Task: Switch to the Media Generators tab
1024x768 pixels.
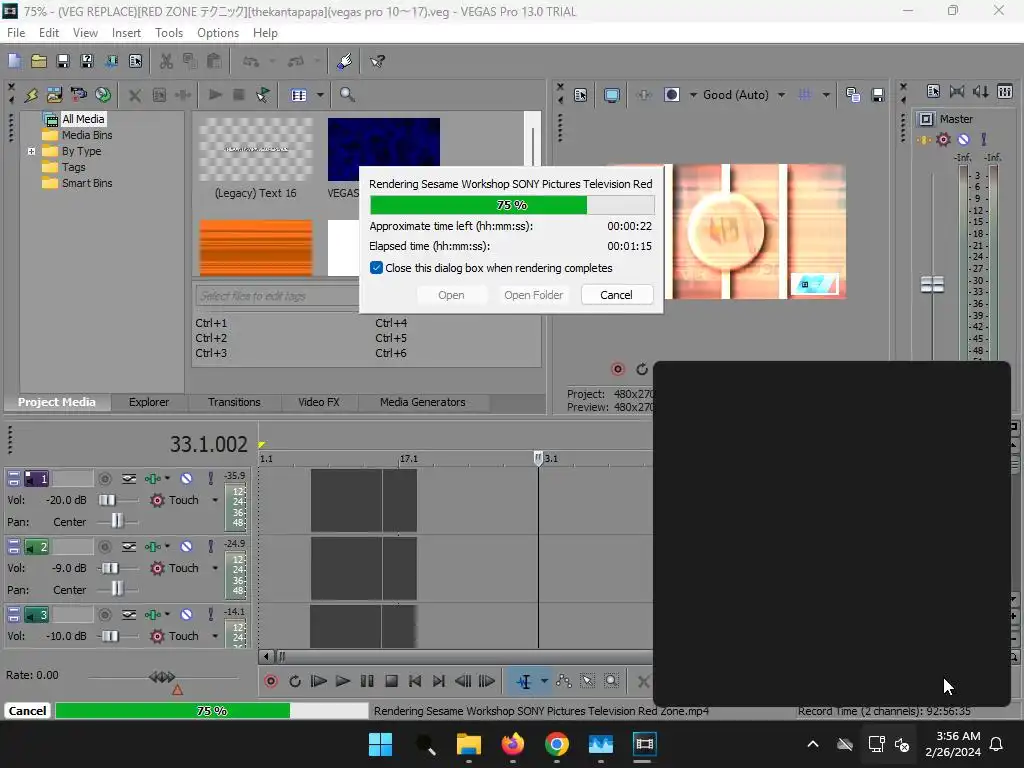Action: 423,402
